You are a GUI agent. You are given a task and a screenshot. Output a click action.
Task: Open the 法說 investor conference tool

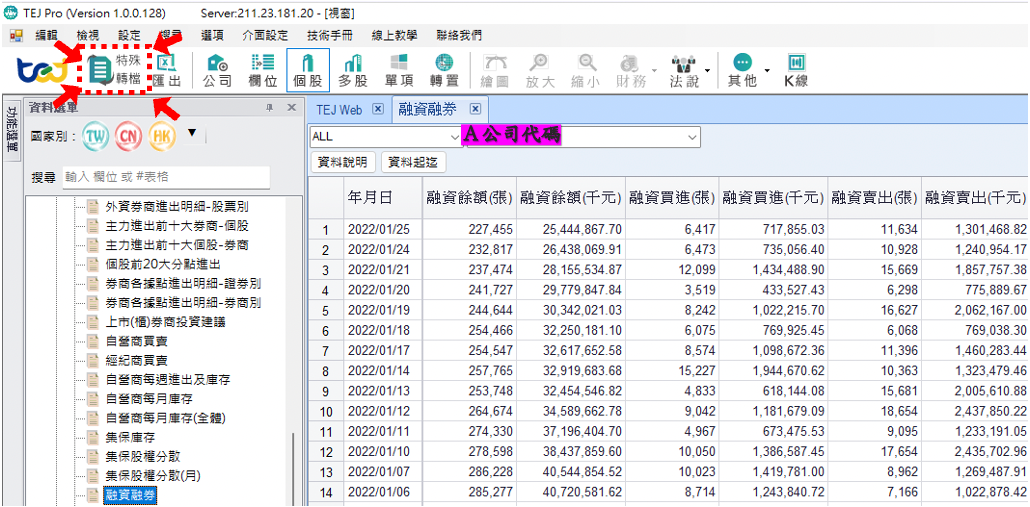point(684,70)
